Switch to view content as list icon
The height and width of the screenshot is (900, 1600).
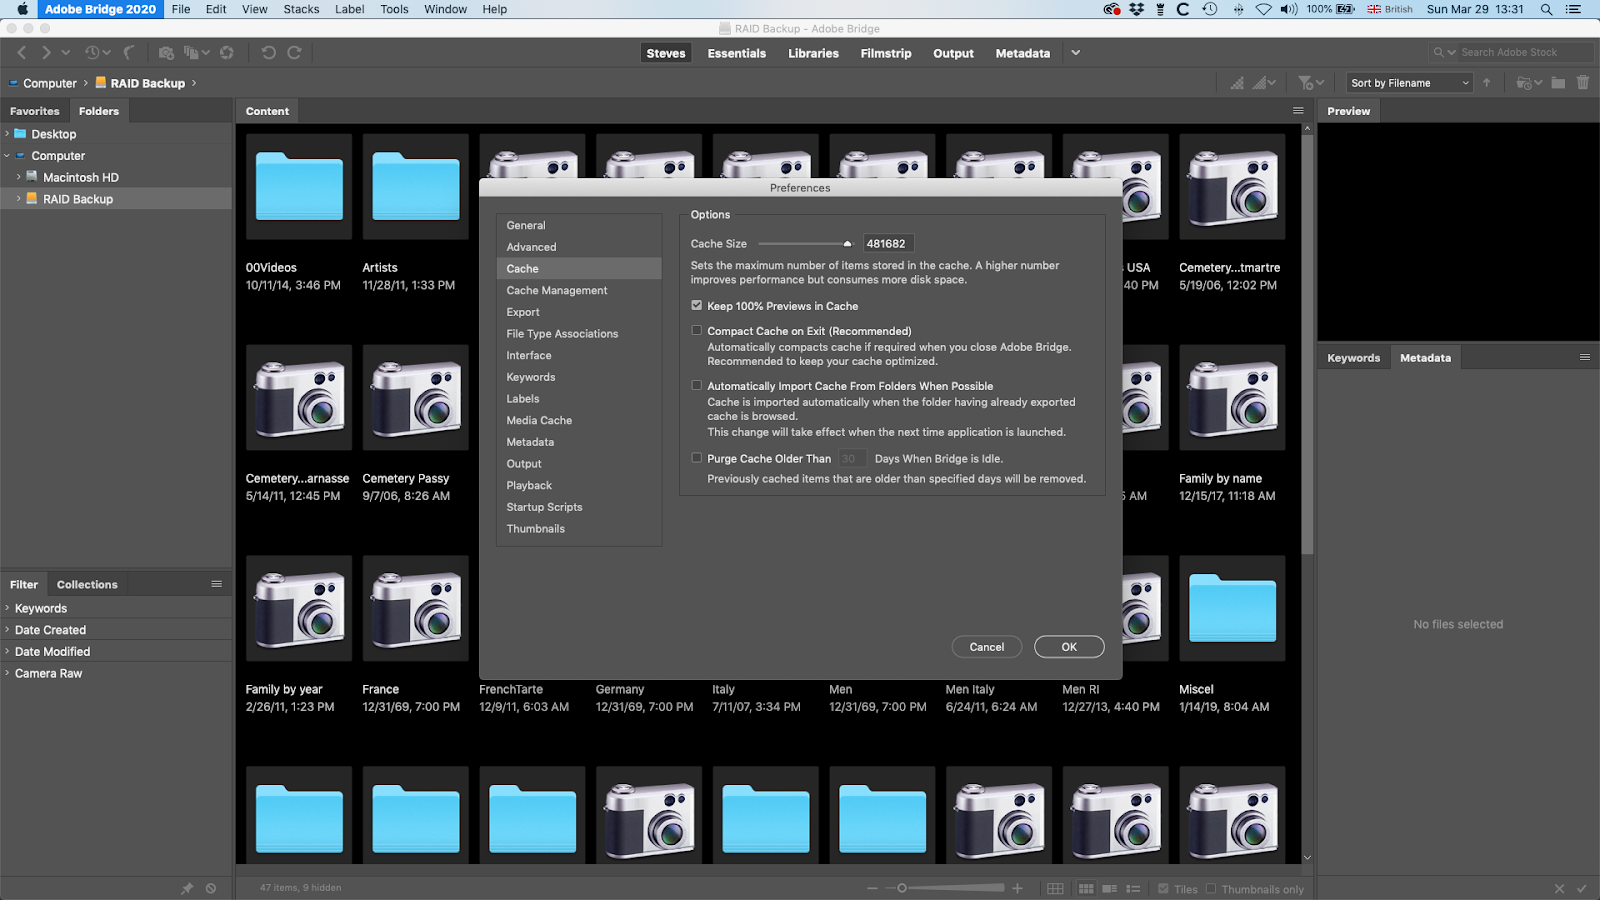(1133, 889)
